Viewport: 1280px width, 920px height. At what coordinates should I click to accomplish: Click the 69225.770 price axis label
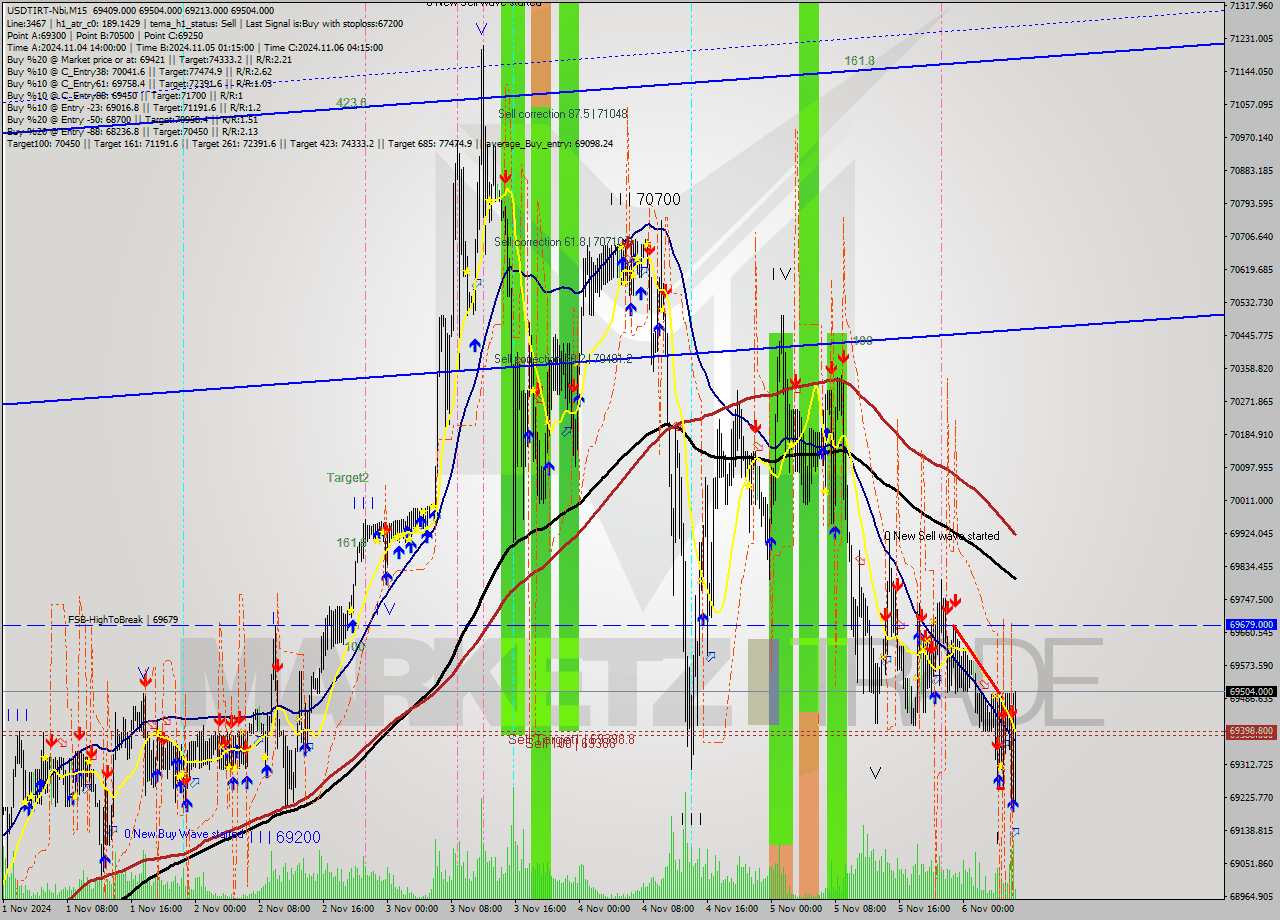[x=1251, y=798]
